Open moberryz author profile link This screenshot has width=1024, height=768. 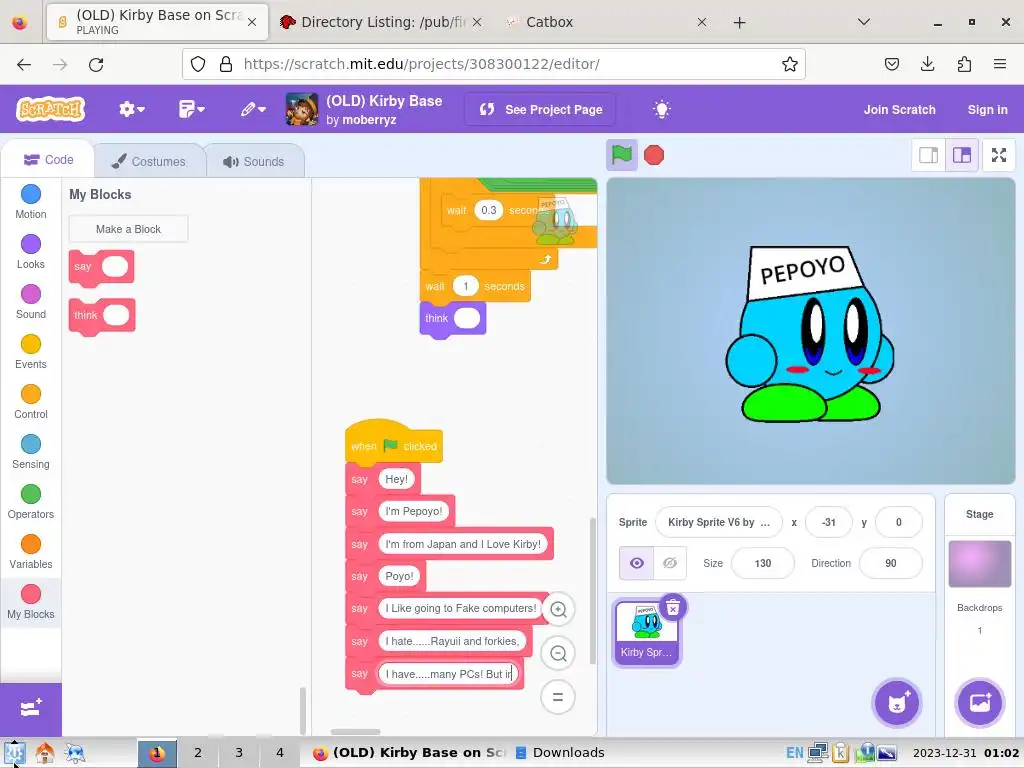point(369,120)
